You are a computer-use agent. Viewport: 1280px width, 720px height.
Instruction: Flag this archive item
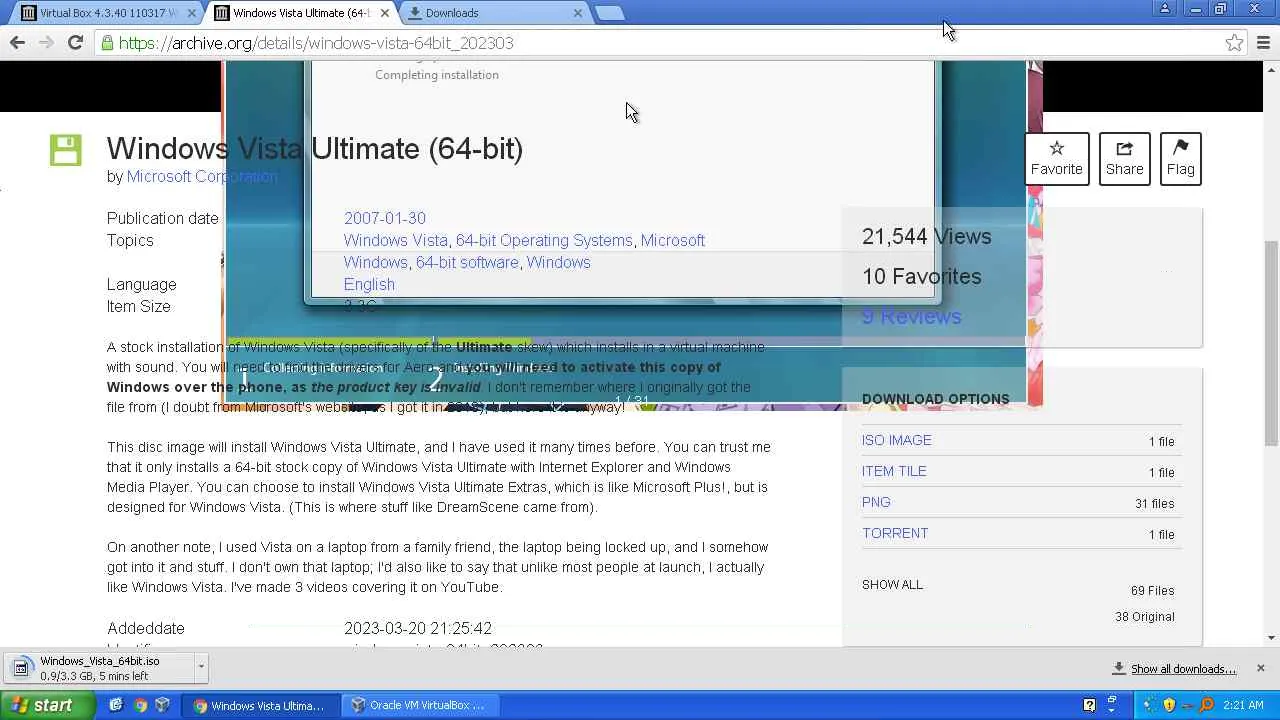[x=1180, y=159]
